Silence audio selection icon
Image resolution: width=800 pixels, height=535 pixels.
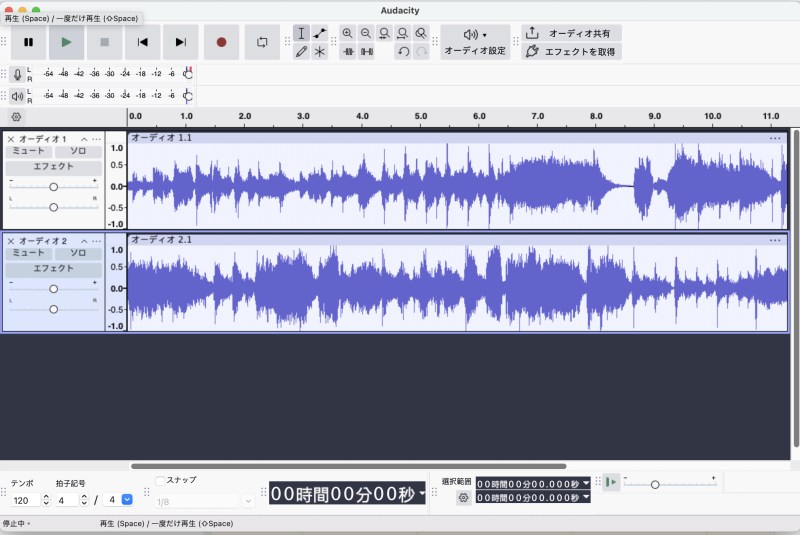367,52
